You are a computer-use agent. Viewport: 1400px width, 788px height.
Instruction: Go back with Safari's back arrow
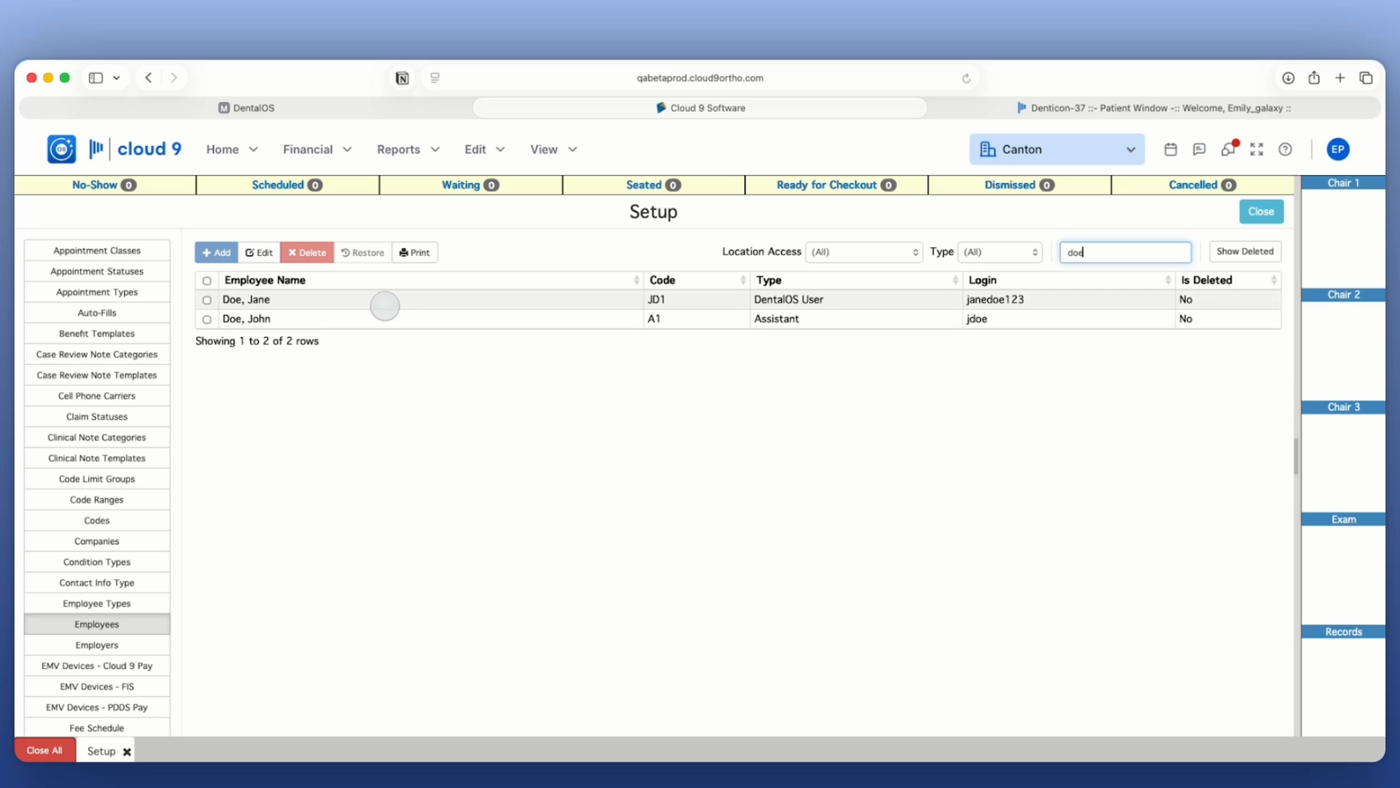click(x=149, y=78)
